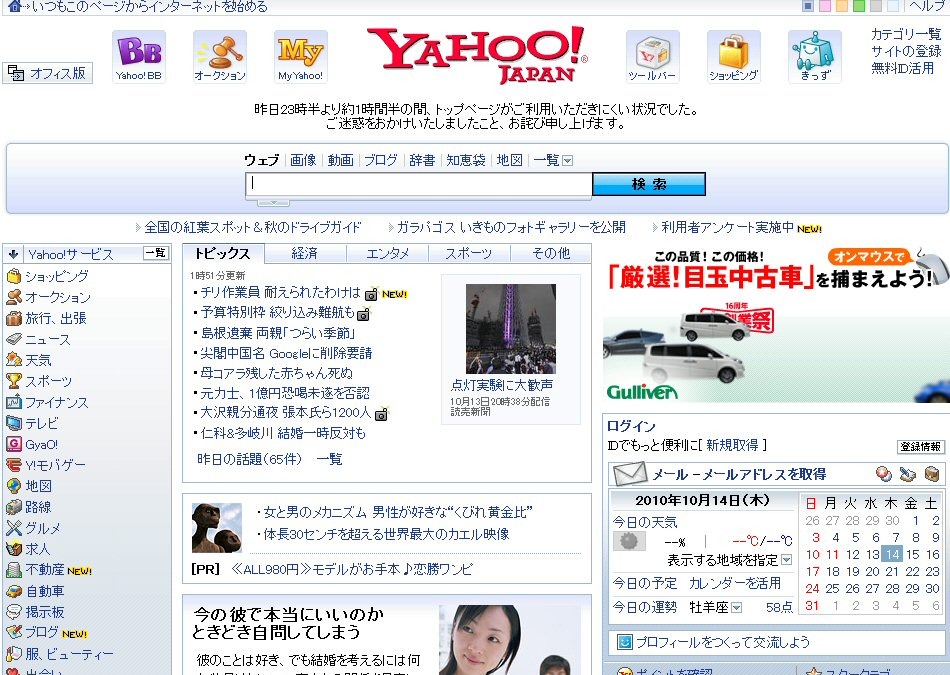The height and width of the screenshot is (675, 950).
Task: Click the 登録情報 button
Action: coord(920,447)
